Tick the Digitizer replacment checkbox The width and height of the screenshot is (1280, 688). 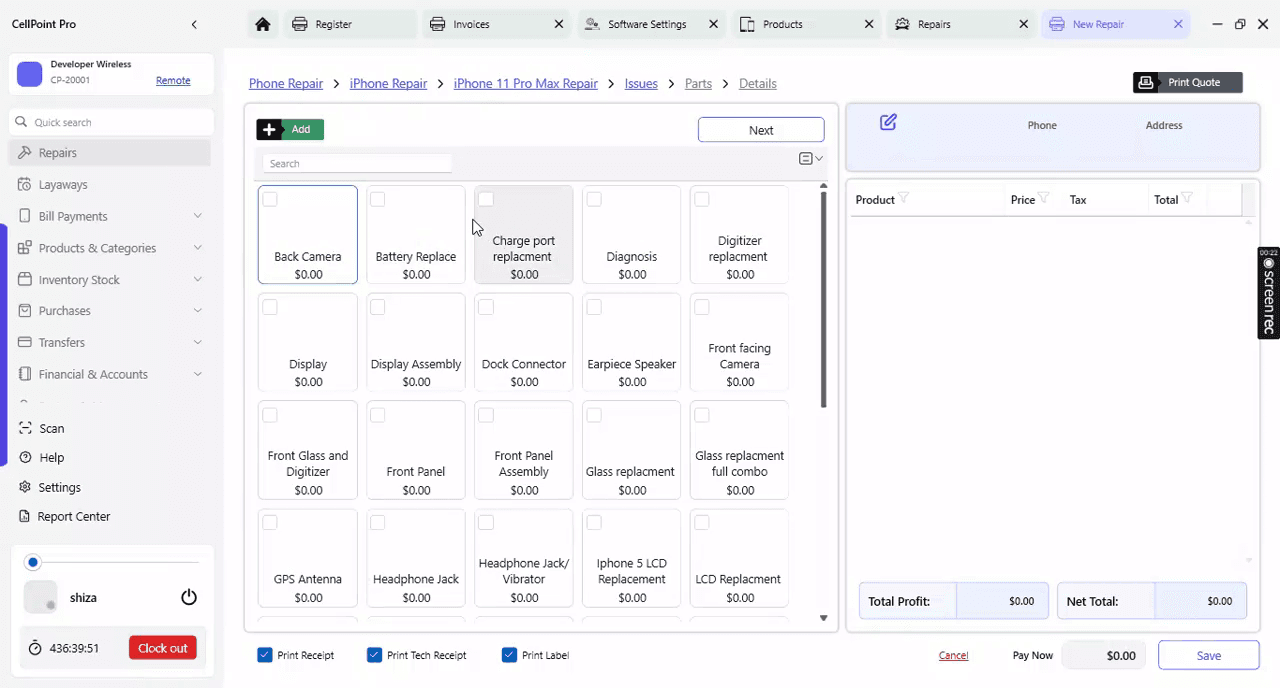tap(702, 199)
